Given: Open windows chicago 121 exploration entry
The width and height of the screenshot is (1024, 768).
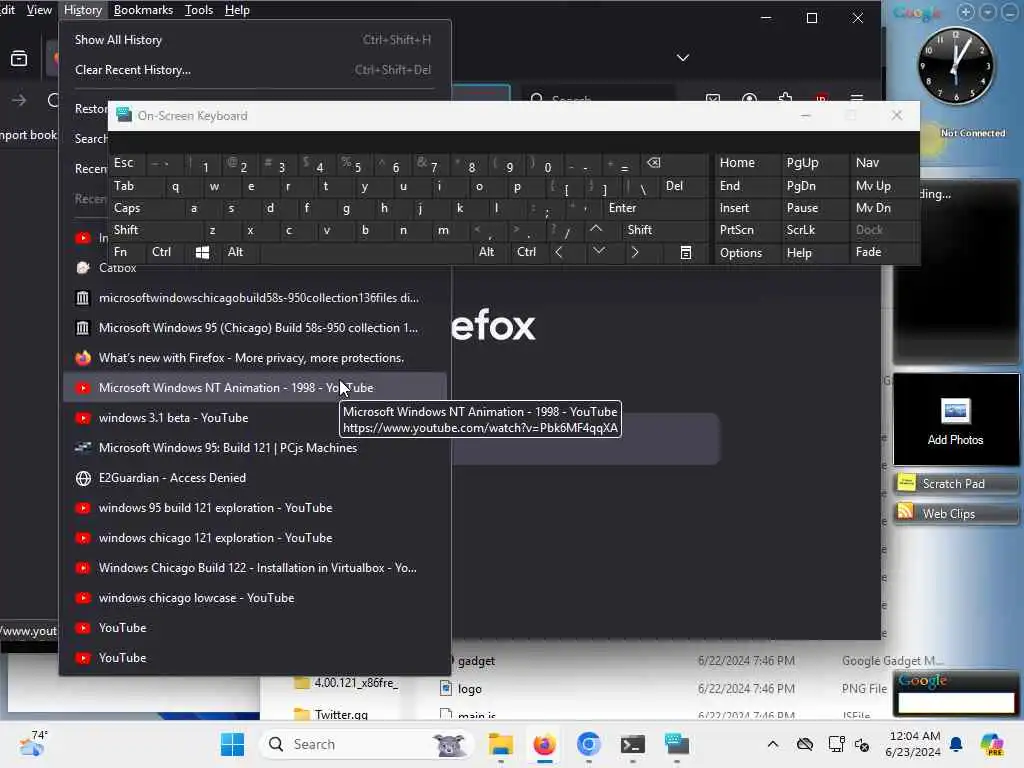Looking at the screenshot, I should pos(255,538).
